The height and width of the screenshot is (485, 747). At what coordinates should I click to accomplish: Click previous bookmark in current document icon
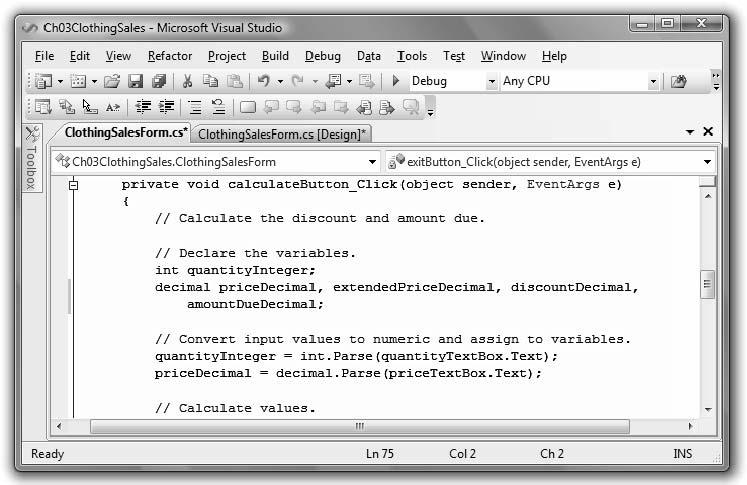[x=364, y=107]
